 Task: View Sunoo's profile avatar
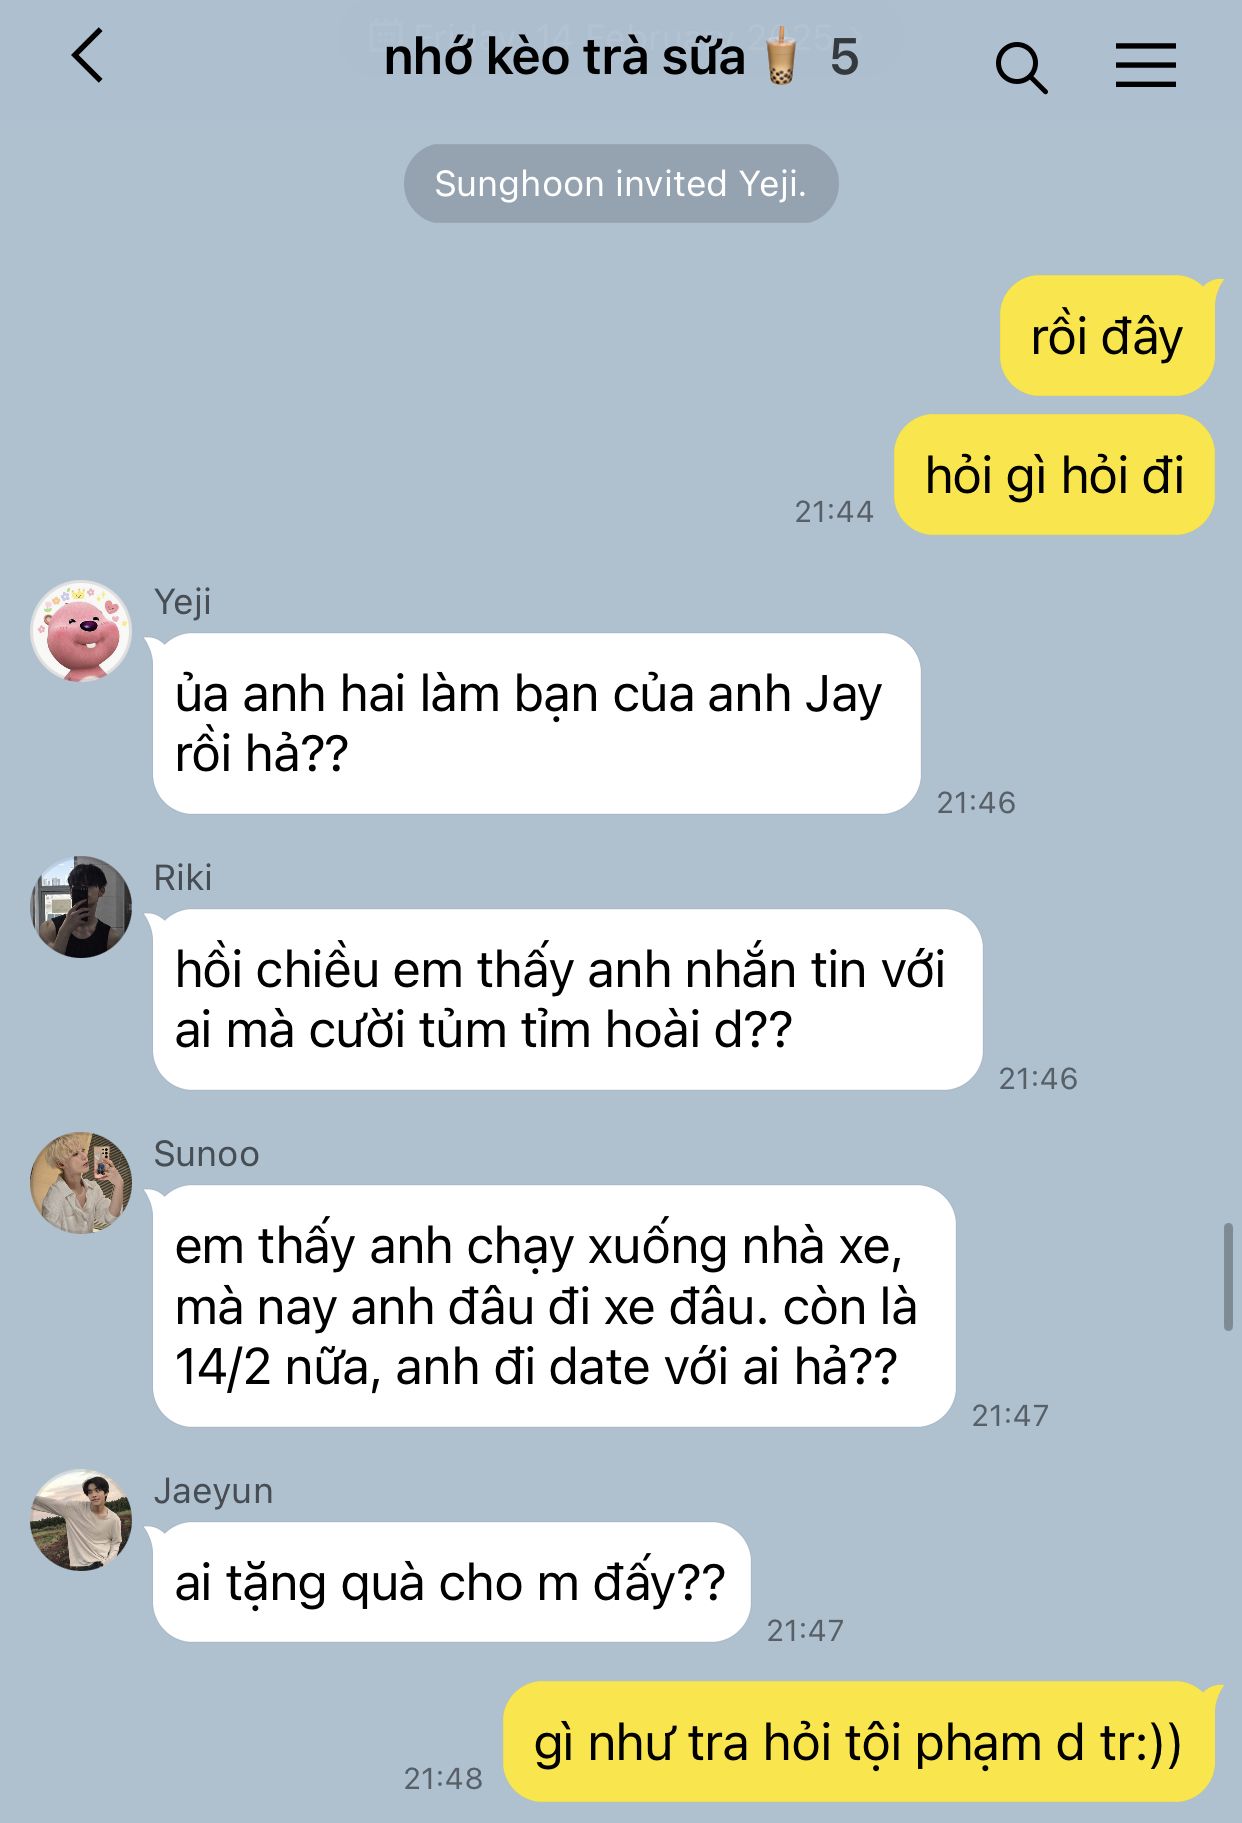81,1183
